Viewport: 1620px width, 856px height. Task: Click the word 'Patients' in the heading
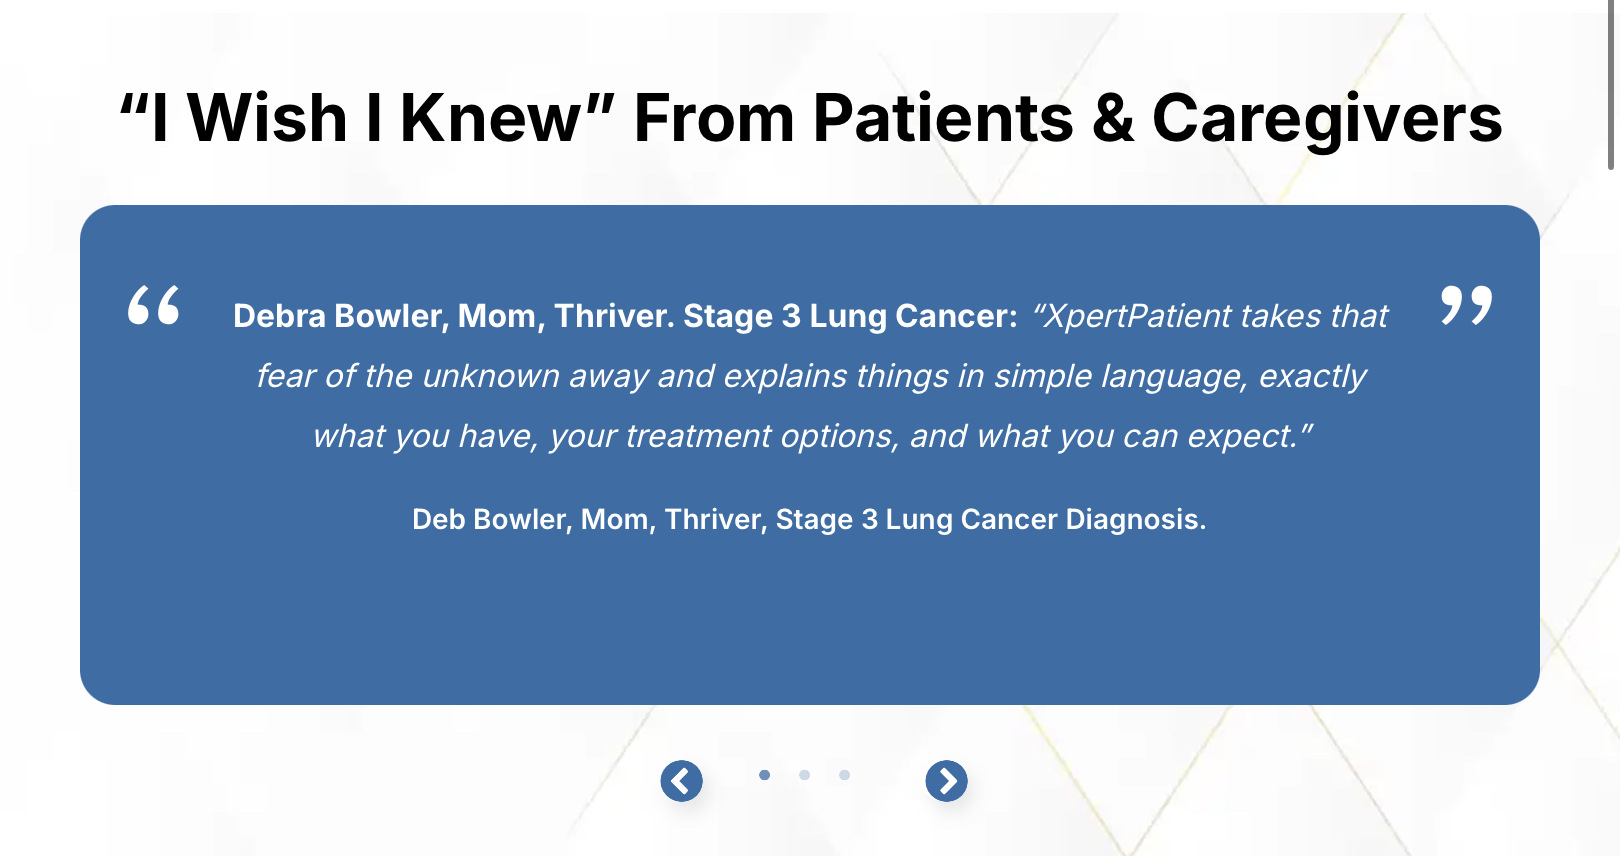point(943,118)
